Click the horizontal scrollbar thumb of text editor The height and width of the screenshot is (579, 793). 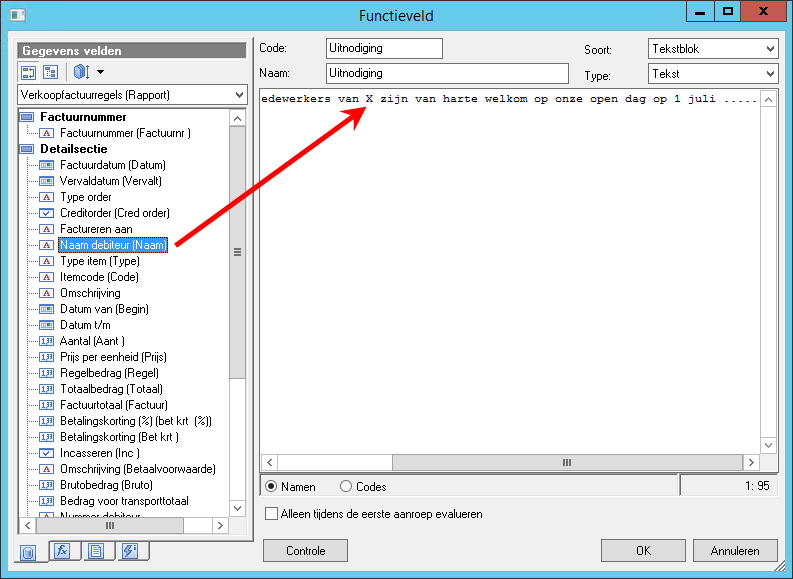coord(567,462)
